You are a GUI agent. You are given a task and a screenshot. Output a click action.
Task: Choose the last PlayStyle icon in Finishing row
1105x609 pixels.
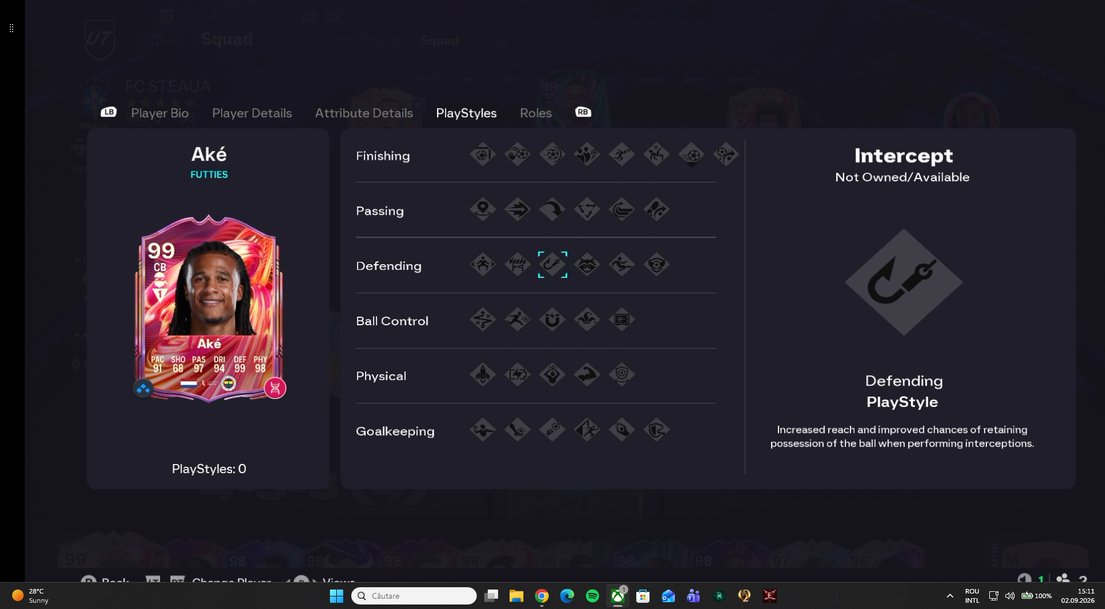pyautogui.click(x=726, y=154)
